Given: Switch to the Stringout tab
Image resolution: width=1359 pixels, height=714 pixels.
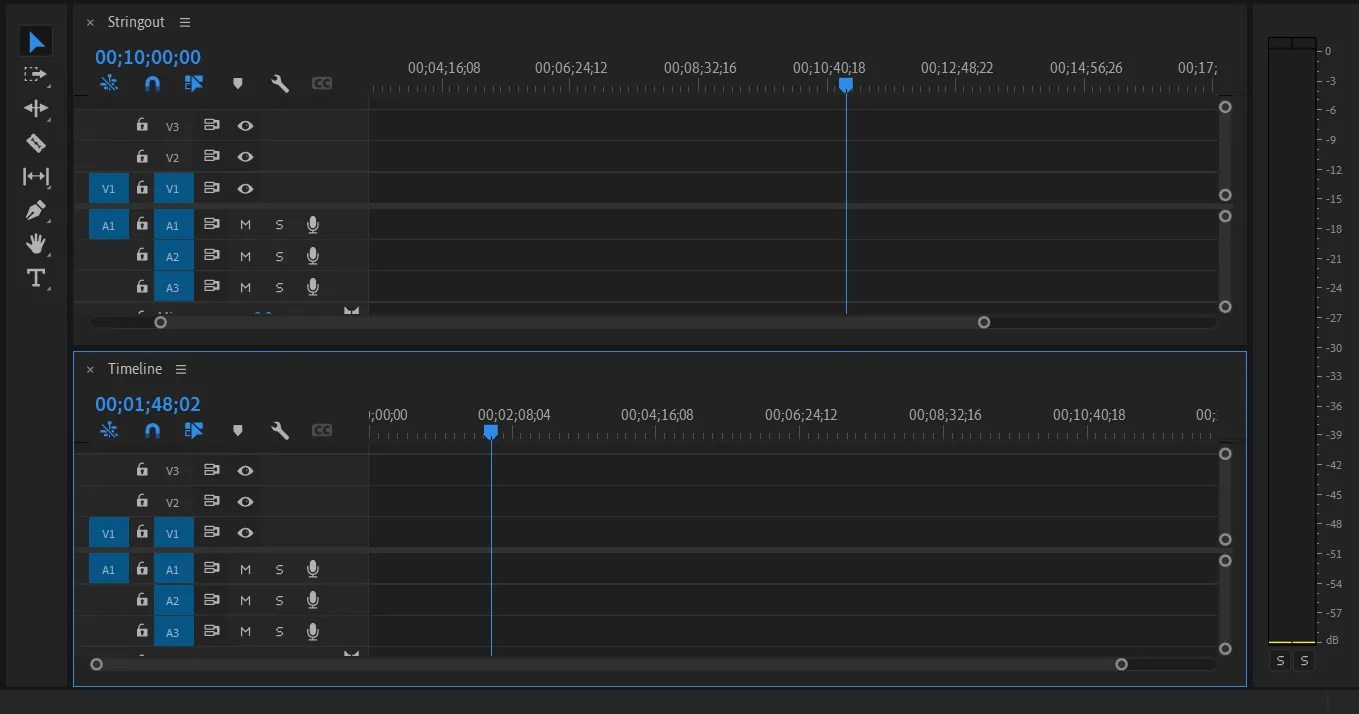Looking at the screenshot, I should point(136,21).
